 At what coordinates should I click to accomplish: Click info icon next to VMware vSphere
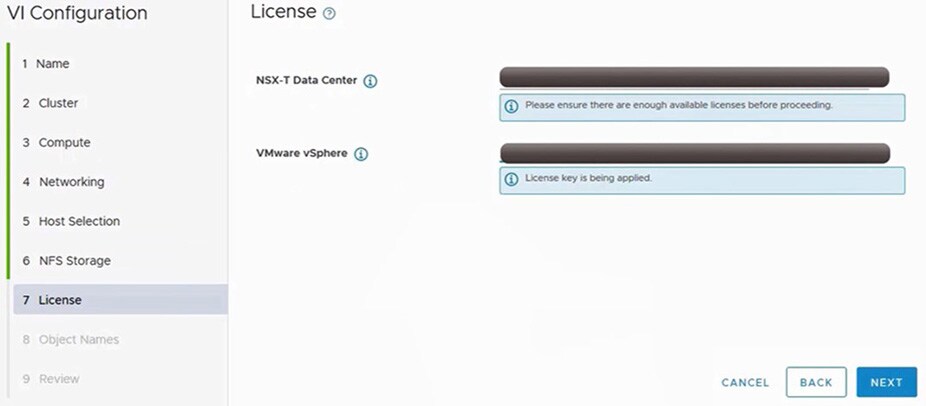coord(361,154)
